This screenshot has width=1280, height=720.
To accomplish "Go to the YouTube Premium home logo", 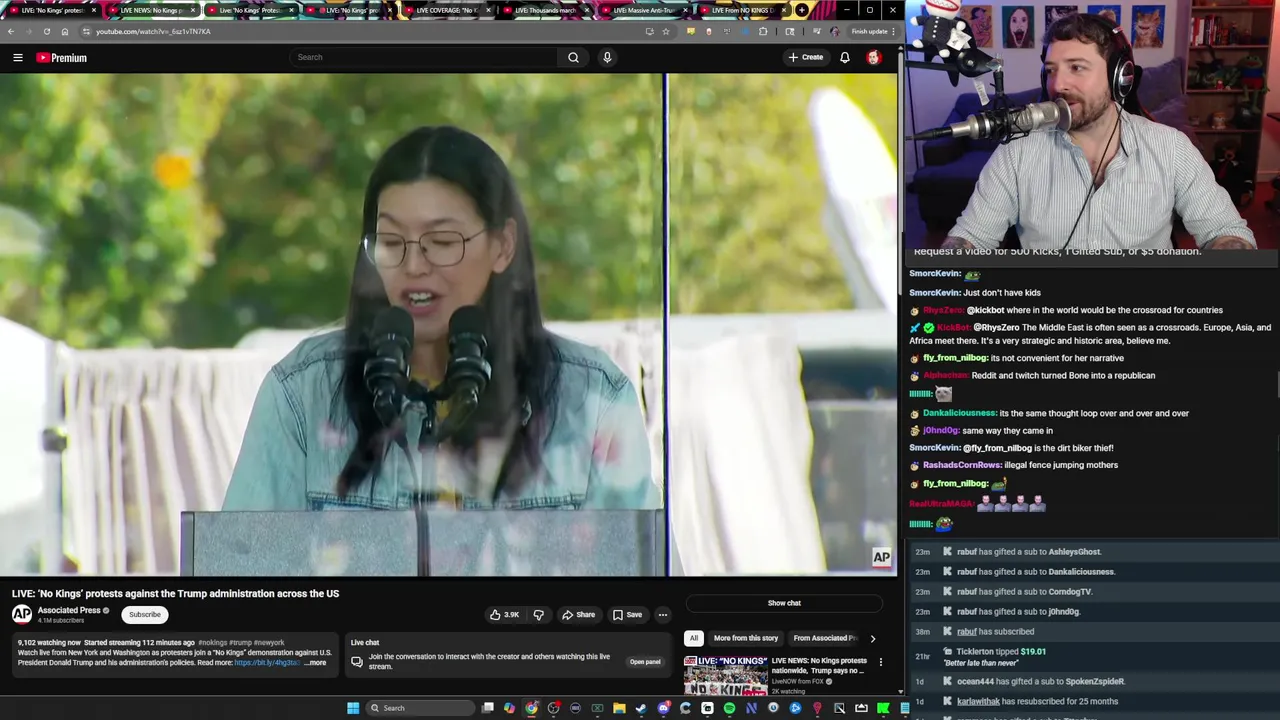I will pos(62,58).
